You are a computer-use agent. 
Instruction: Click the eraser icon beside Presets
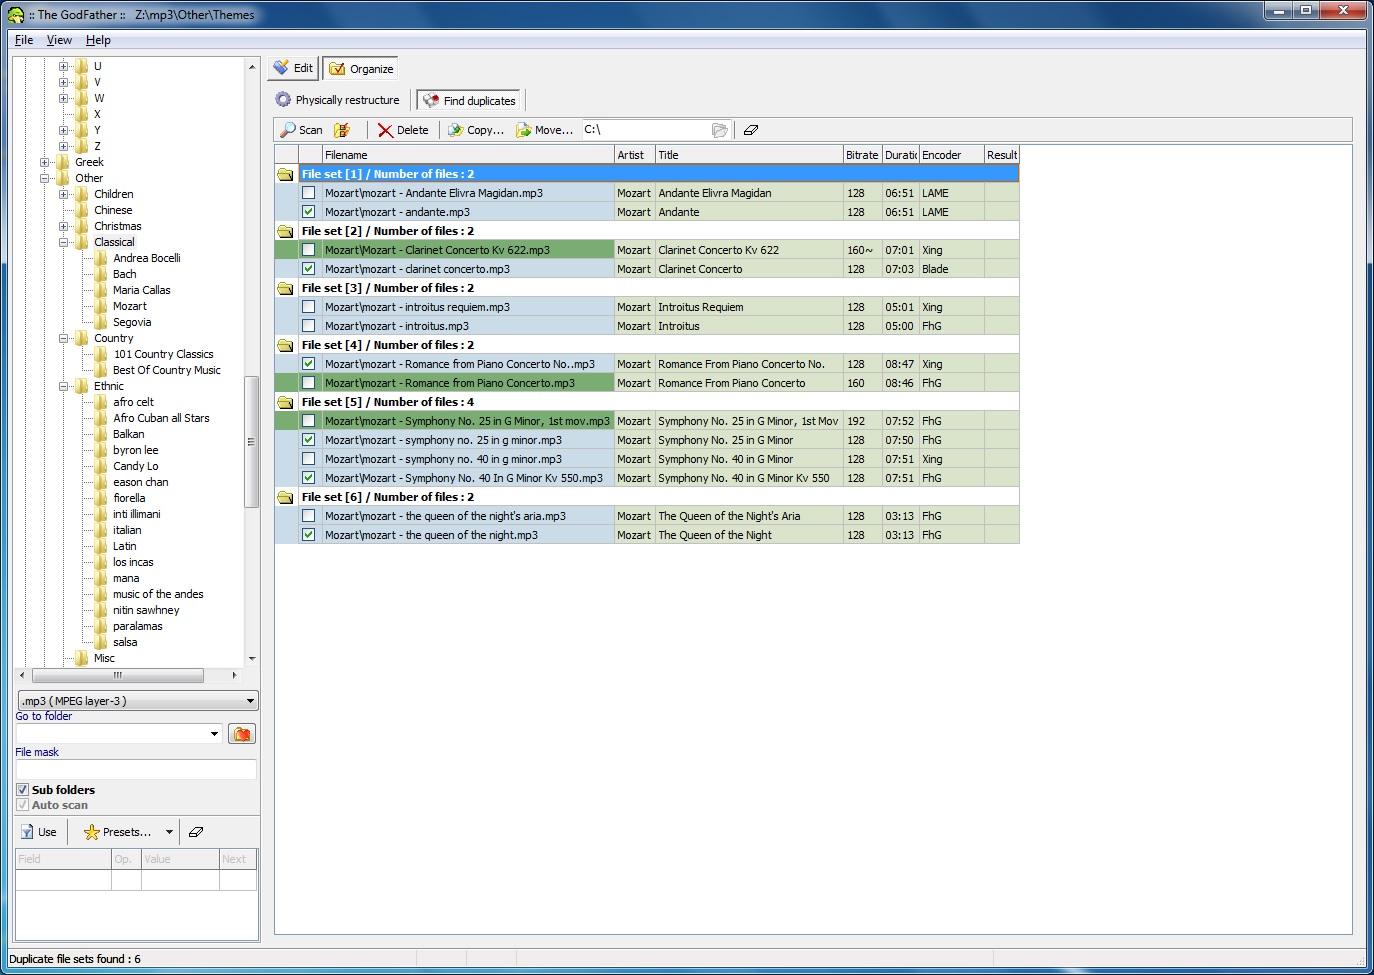point(196,832)
